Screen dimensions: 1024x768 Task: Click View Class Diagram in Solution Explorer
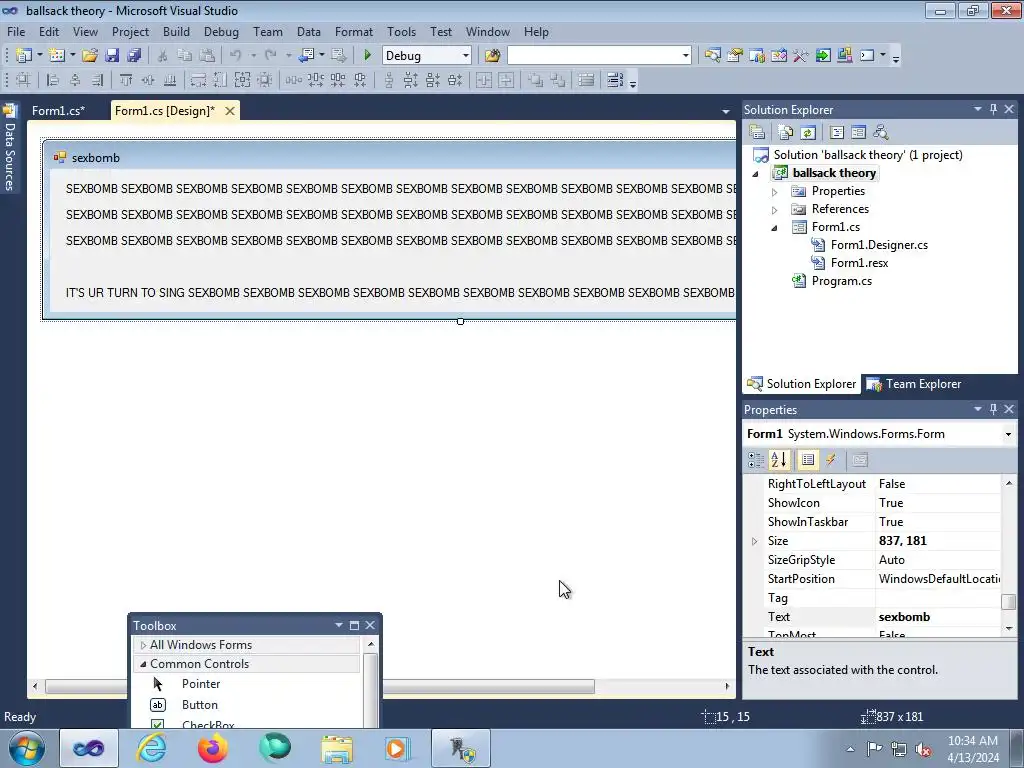click(881, 133)
